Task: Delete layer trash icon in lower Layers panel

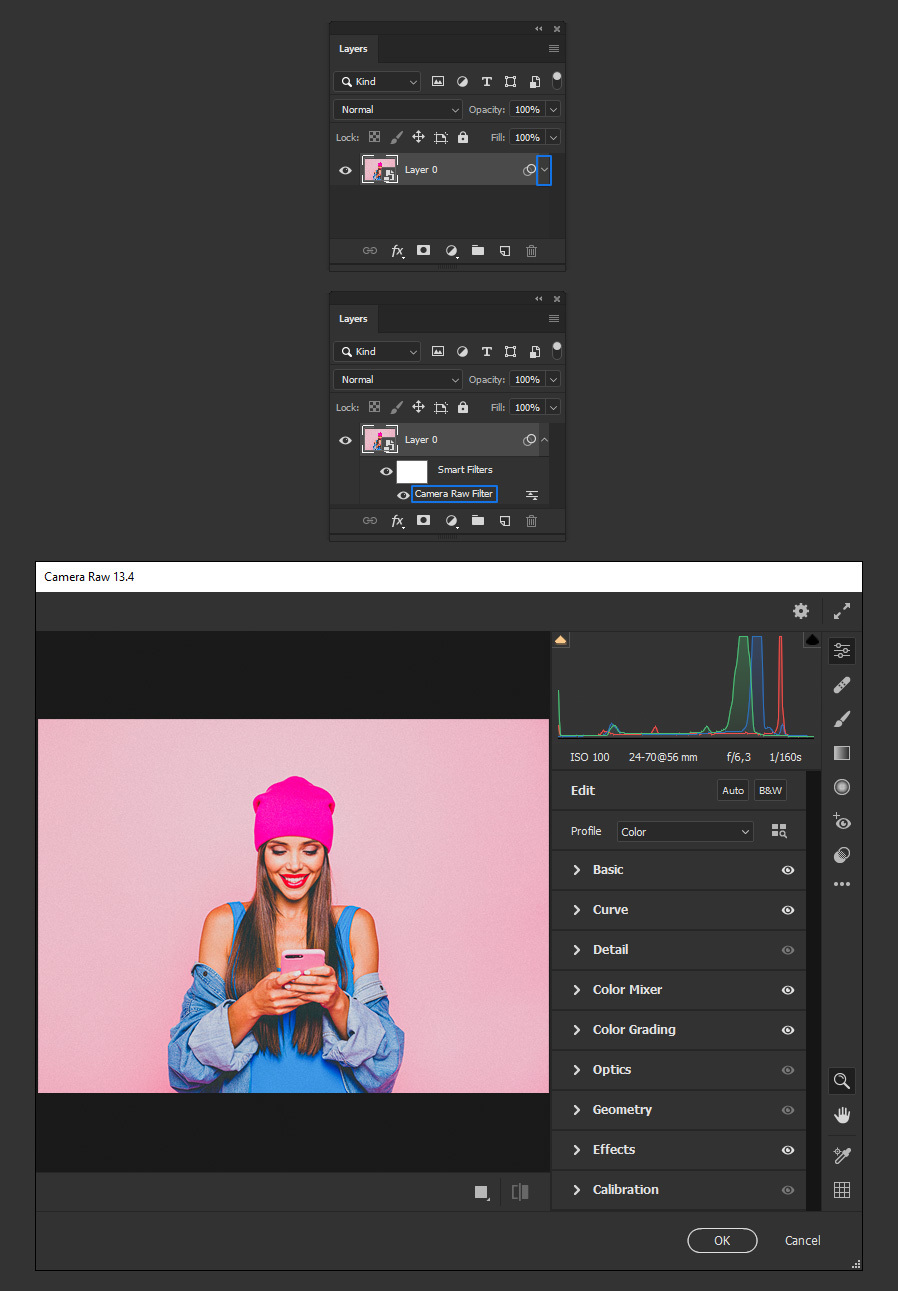Action: (x=532, y=521)
